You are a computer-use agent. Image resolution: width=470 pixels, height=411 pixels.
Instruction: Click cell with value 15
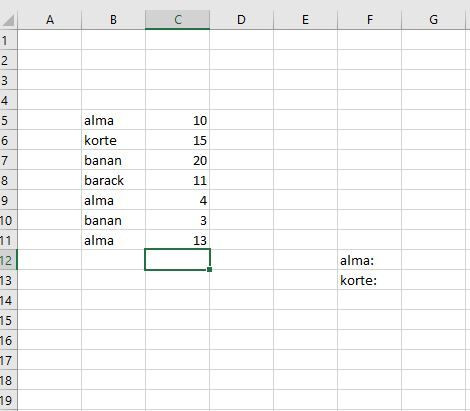coord(177,140)
